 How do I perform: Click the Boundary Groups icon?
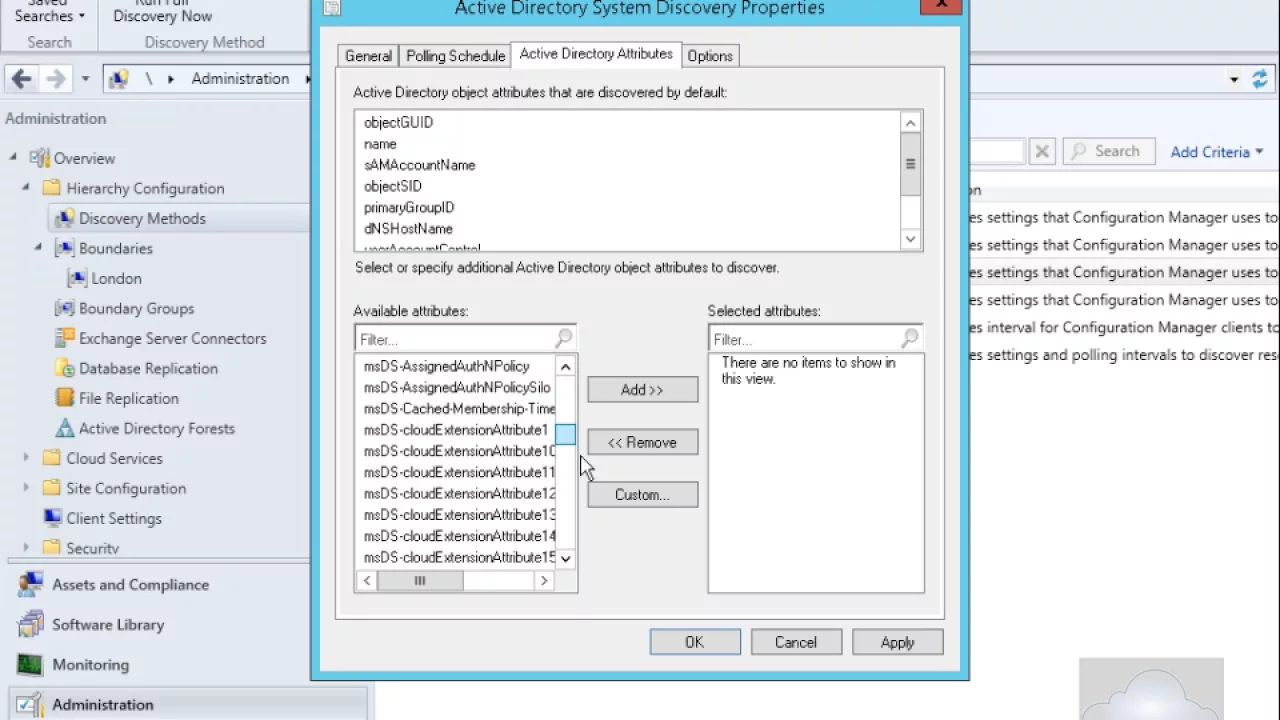click(x=65, y=308)
